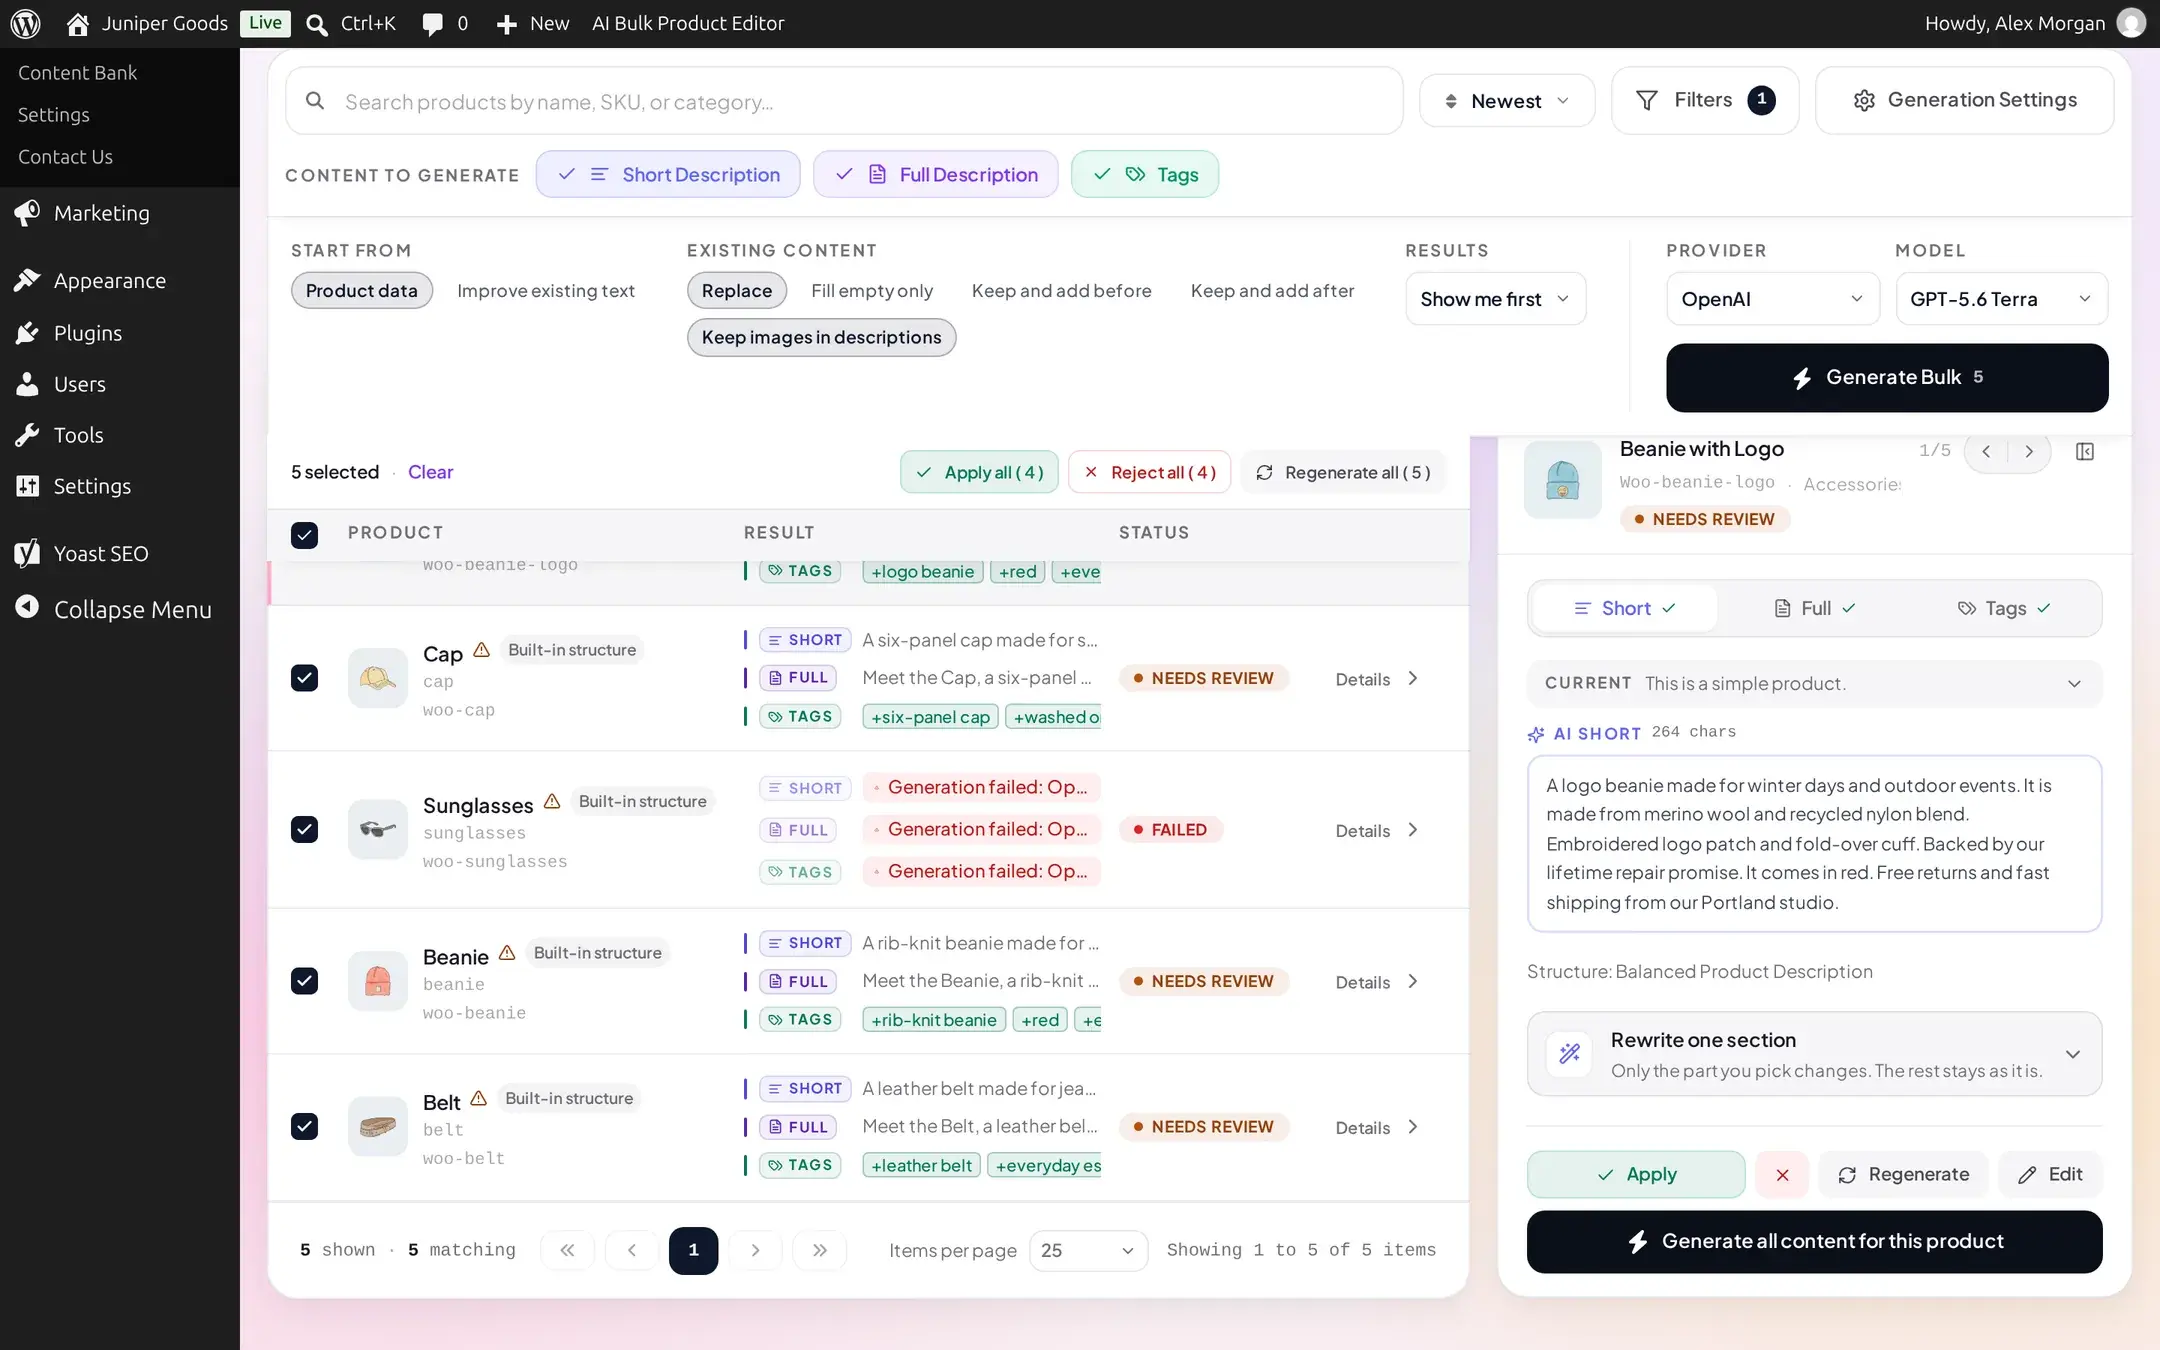Image resolution: width=2160 pixels, height=1350 pixels.
Task: Go to next product in detail panel
Action: click(2029, 452)
